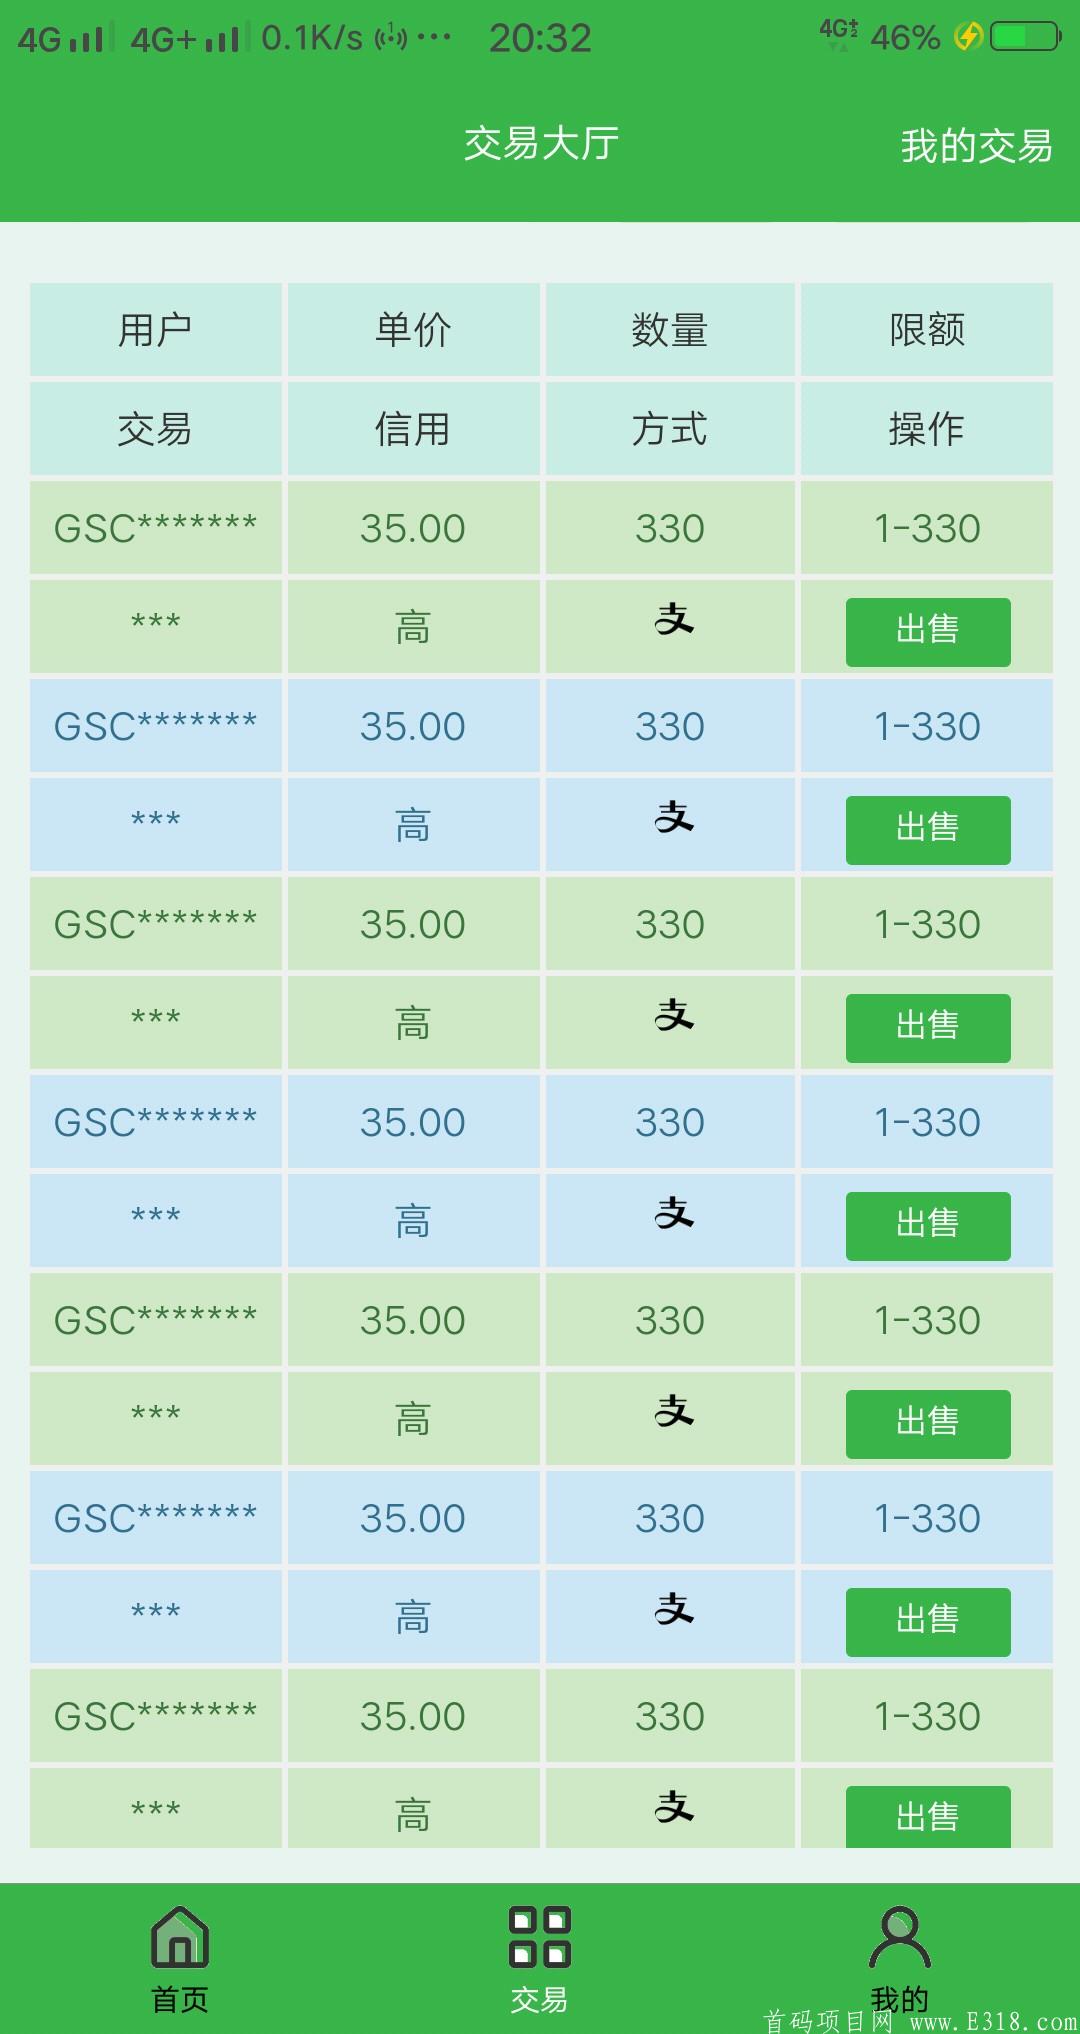Viewport: 1080px width, 2034px height.
Task: Tap first GSC******* user cell
Action: 155,528
